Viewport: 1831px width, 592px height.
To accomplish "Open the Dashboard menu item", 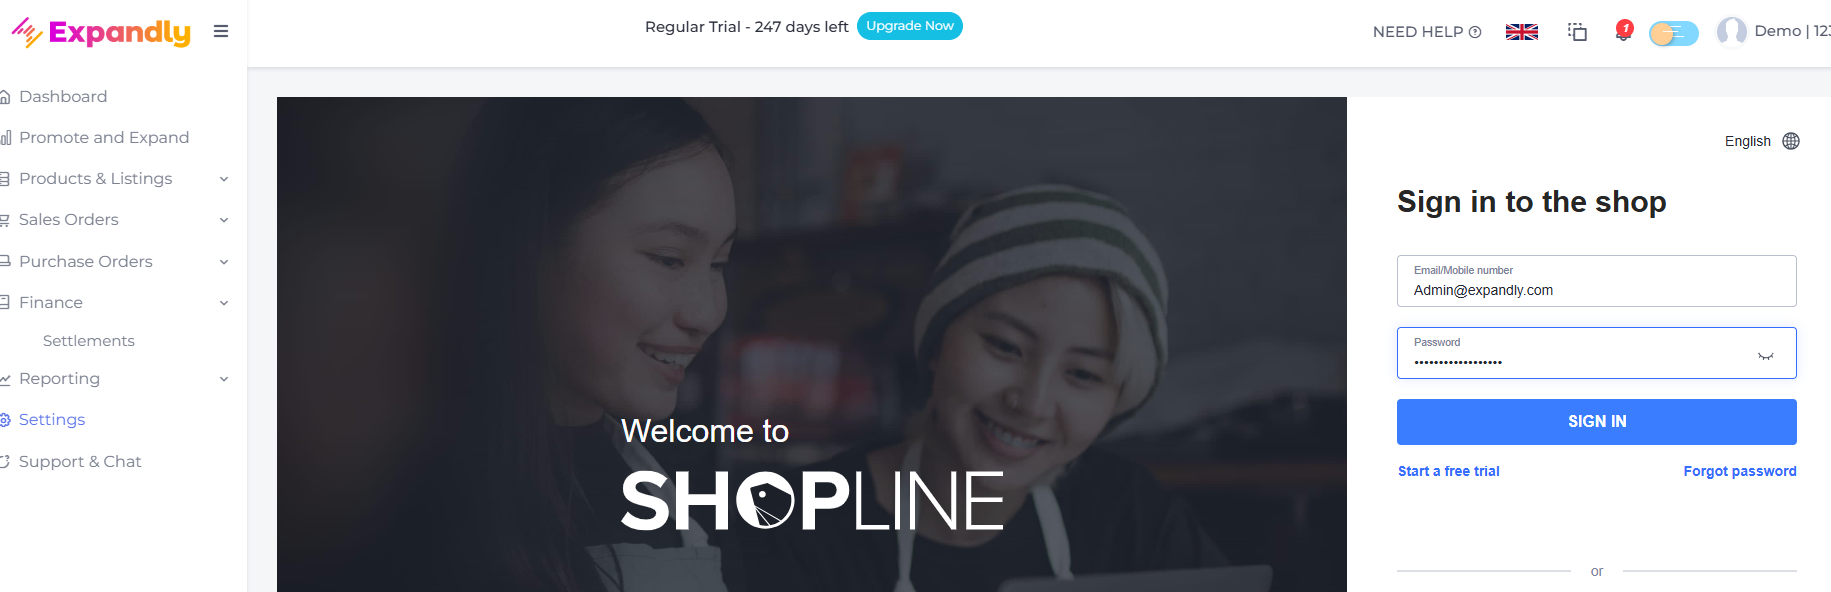I will coord(62,97).
